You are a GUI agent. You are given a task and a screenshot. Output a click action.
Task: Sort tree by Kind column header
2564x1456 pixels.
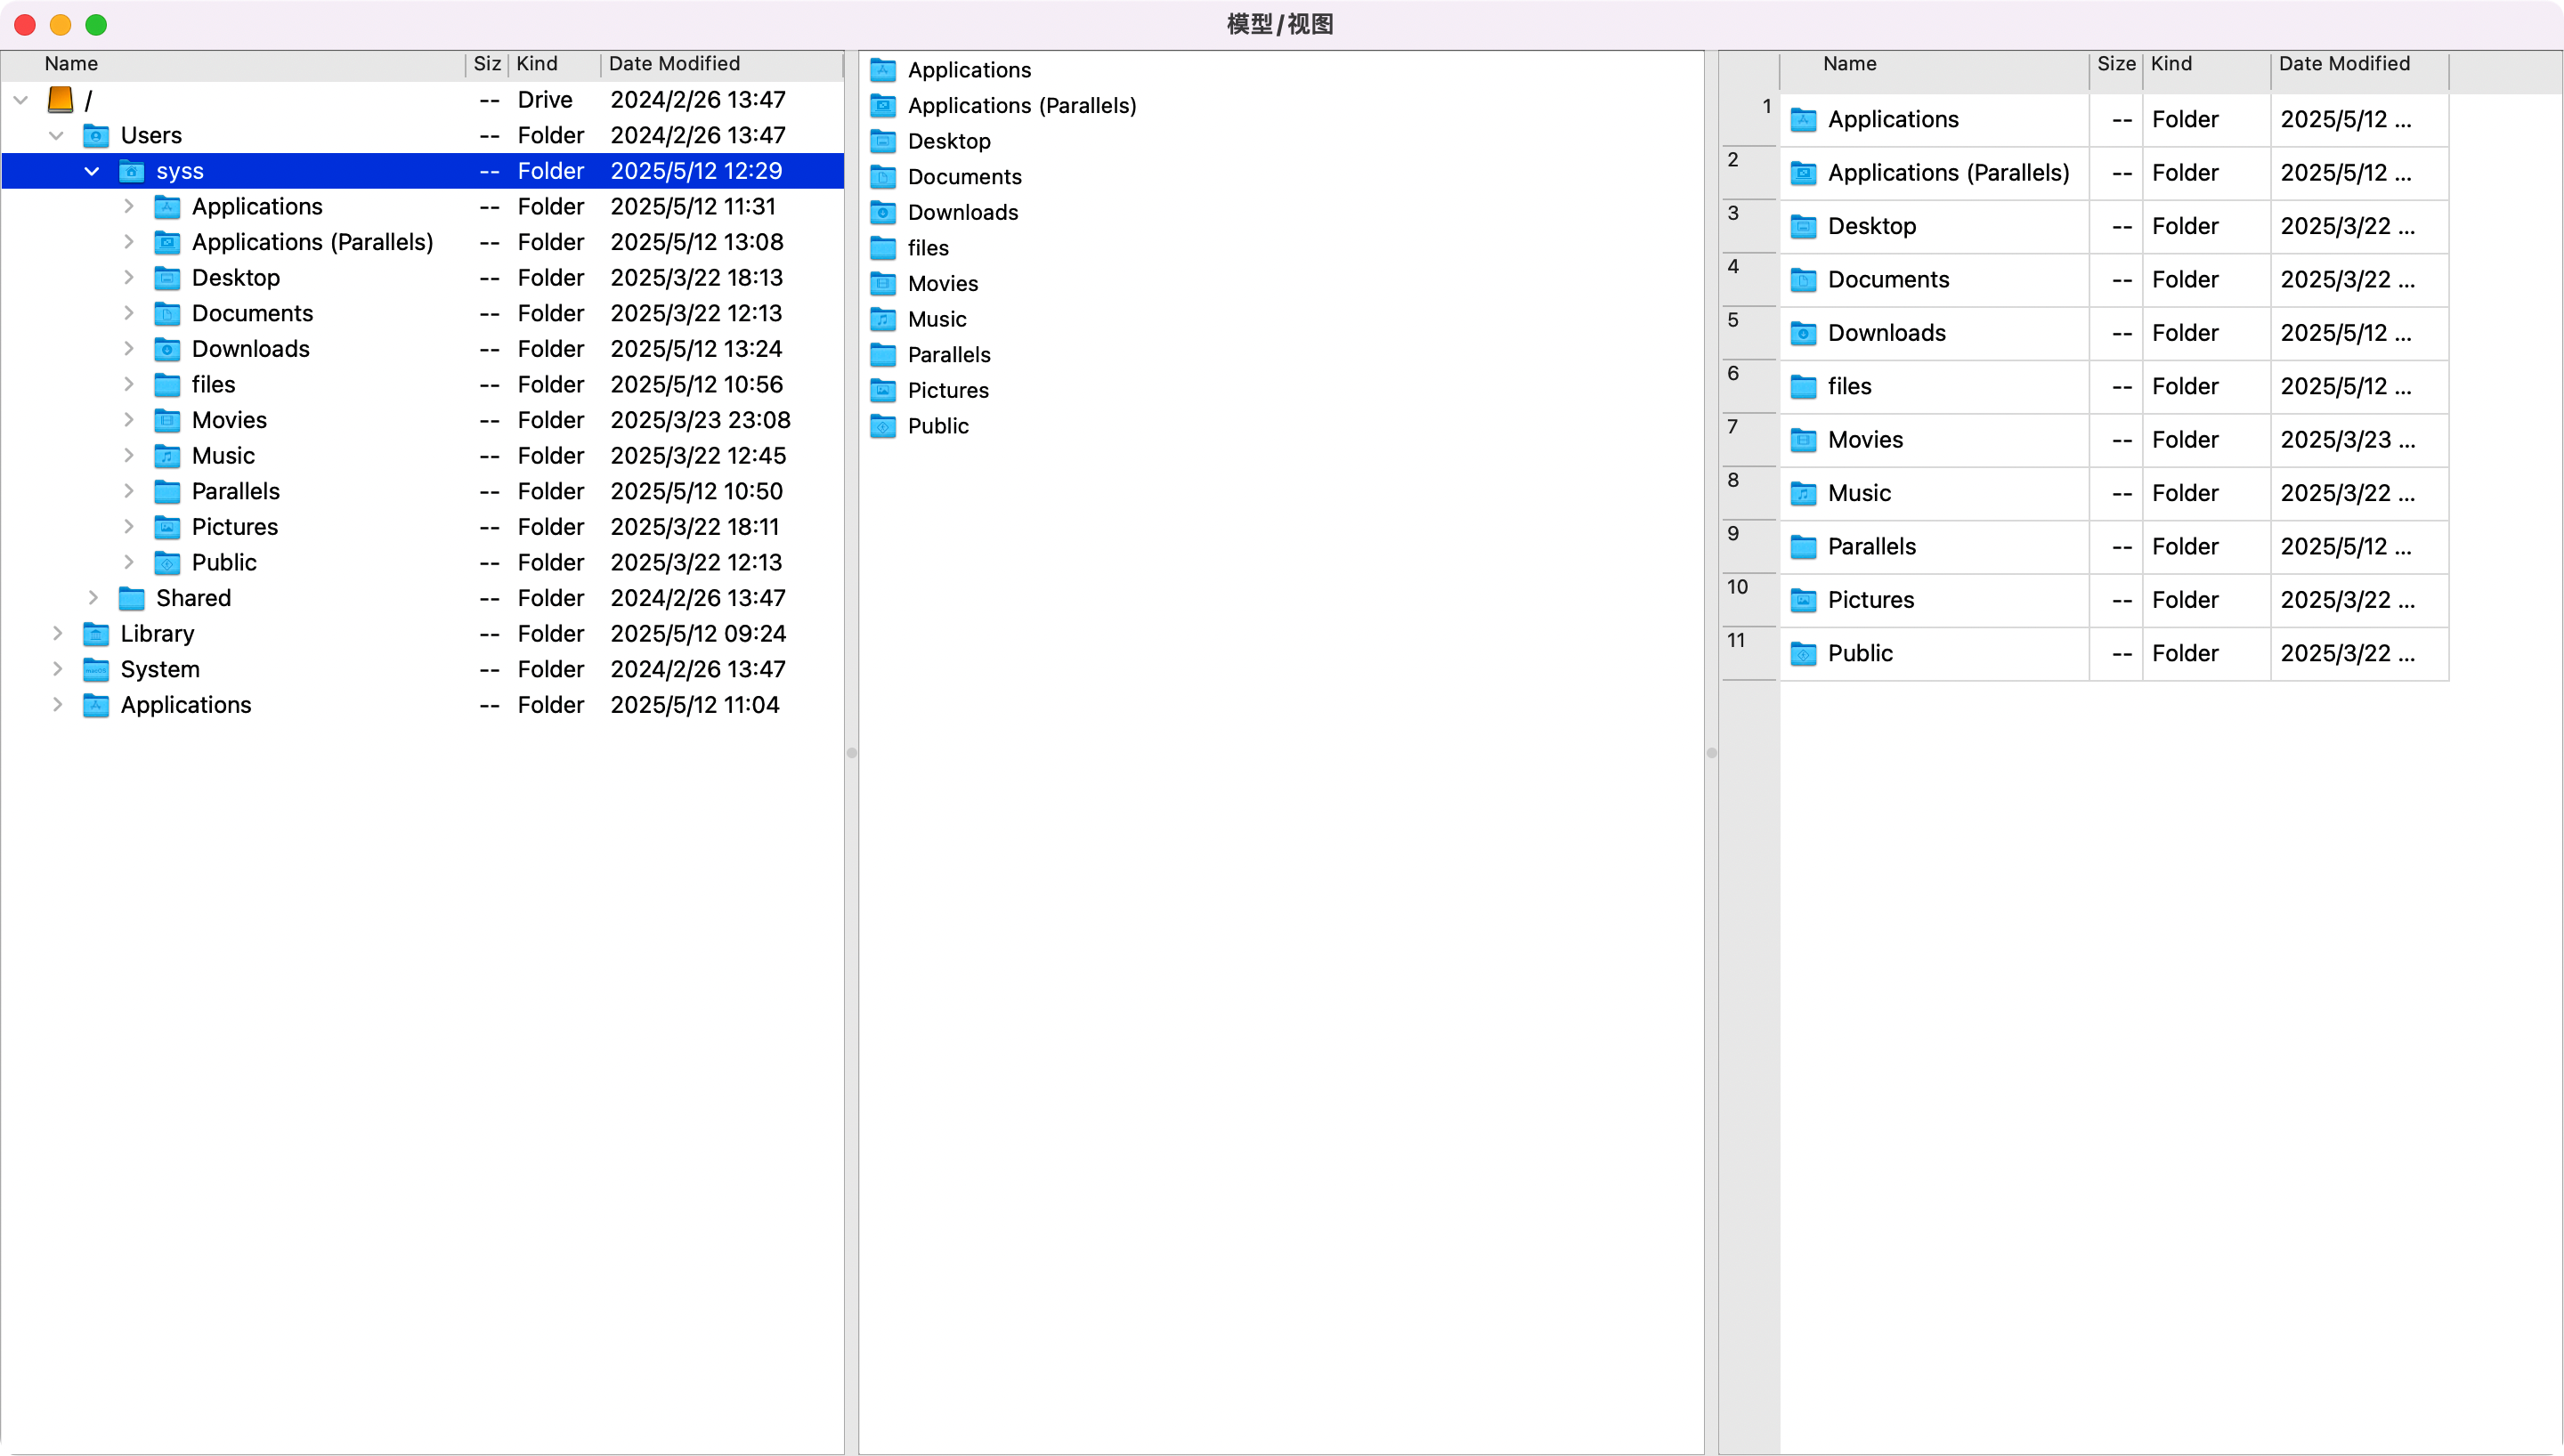[x=555, y=64]
